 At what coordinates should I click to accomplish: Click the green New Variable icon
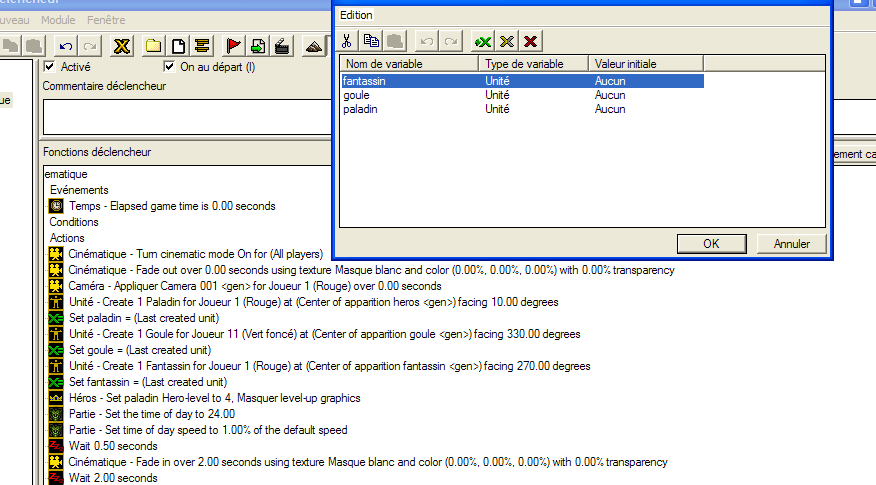[x=483, y=41]
